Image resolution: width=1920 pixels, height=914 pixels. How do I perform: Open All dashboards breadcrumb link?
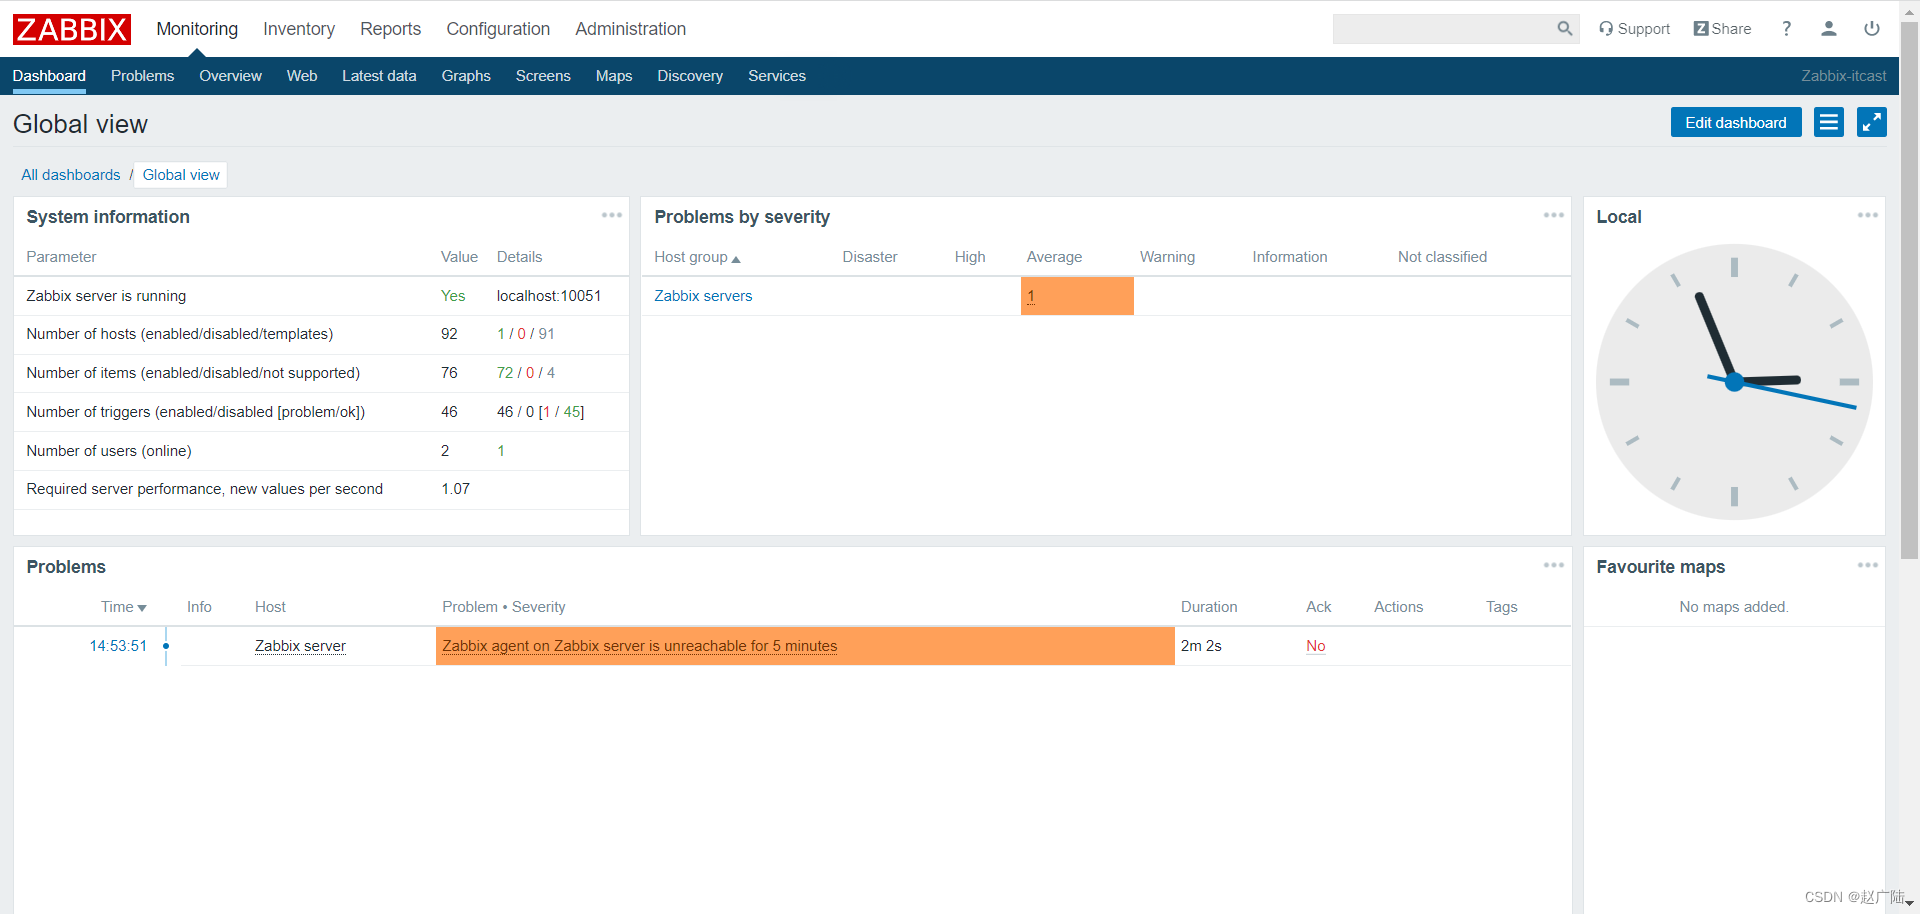tap(71, 175)
